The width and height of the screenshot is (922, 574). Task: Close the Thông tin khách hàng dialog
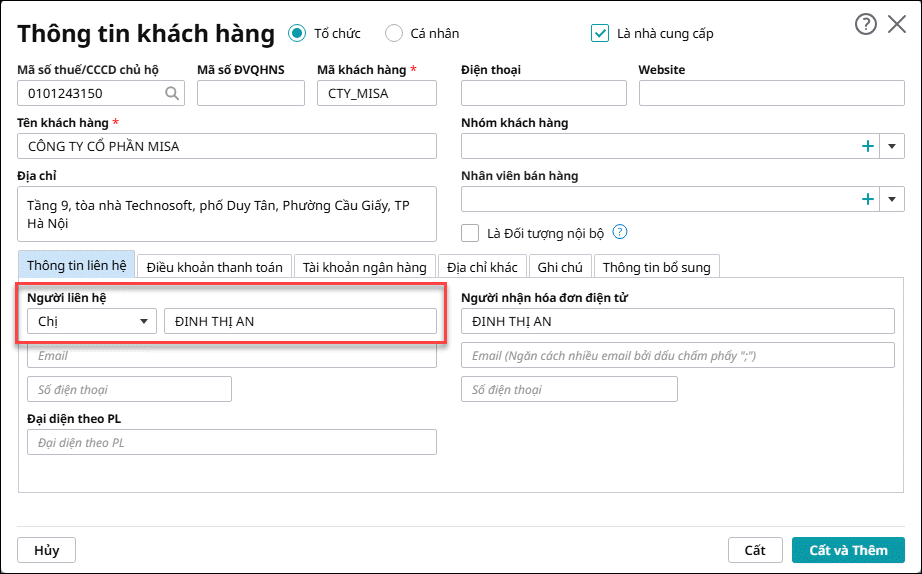point(897,25)
